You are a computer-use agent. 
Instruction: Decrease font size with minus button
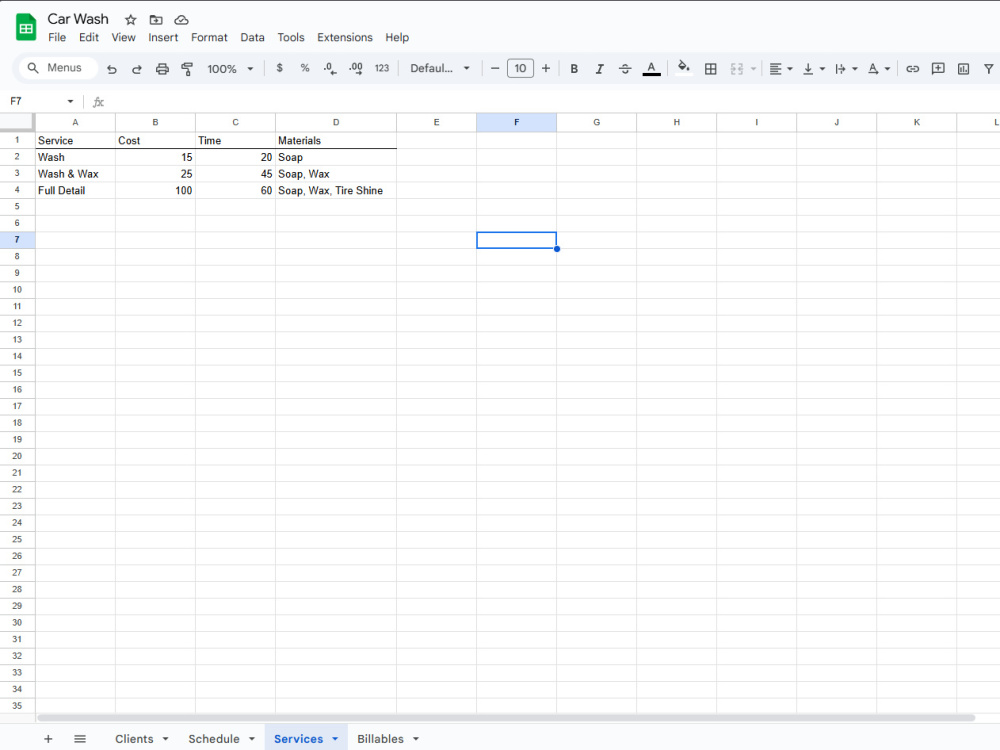(495, 68)
